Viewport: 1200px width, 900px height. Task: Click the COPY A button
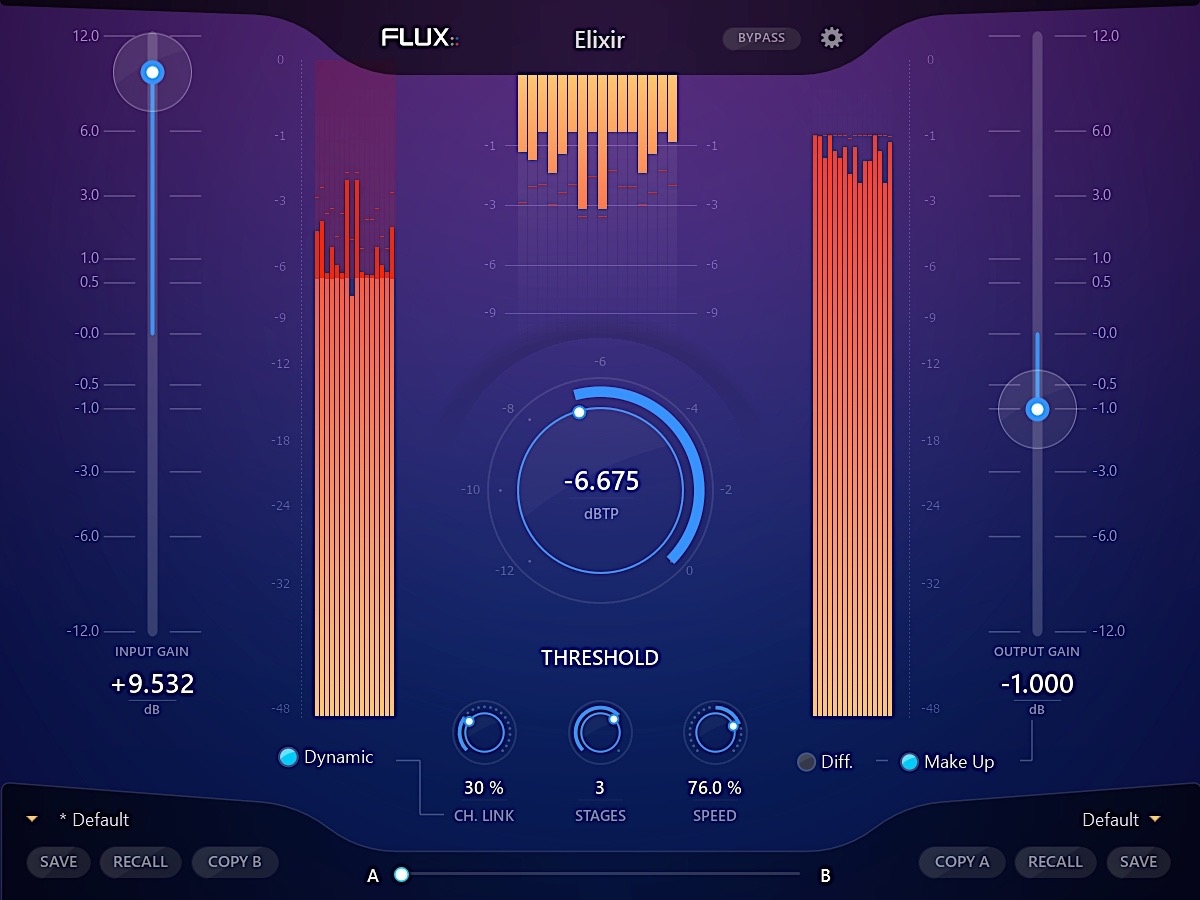[962, 862]
